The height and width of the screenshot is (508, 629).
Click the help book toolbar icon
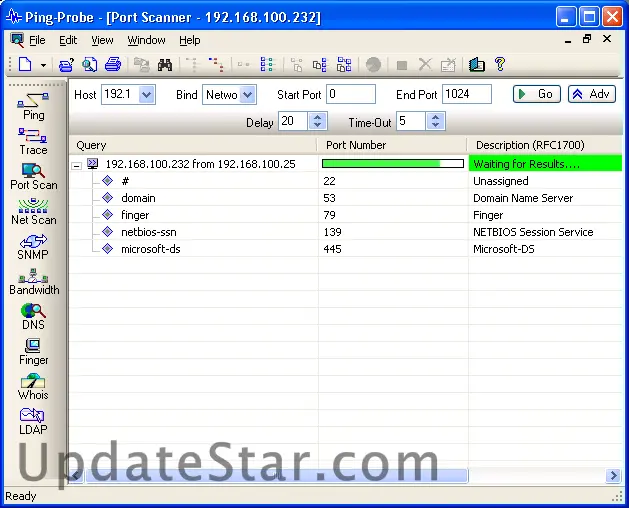point(477,65)
